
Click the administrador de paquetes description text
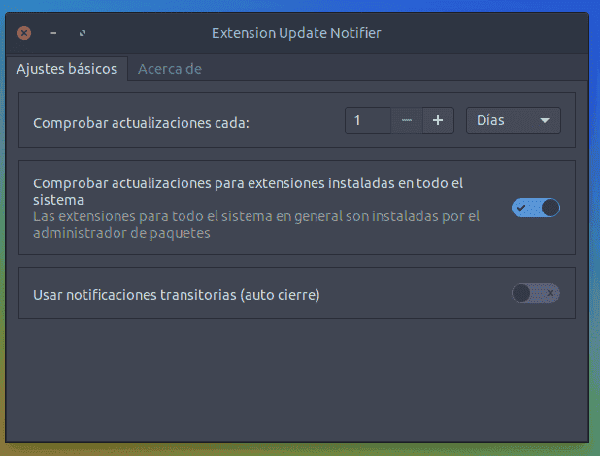(122, 233)
